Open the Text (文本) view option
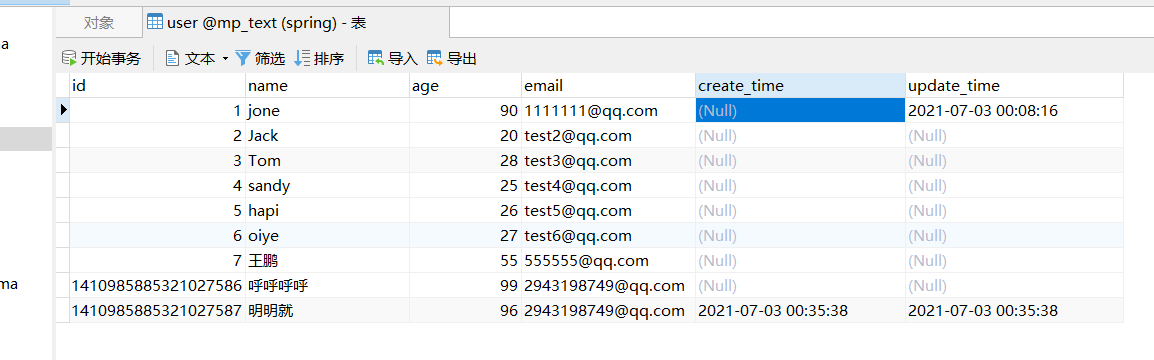The image size is (1154, 360). point(191,59)
